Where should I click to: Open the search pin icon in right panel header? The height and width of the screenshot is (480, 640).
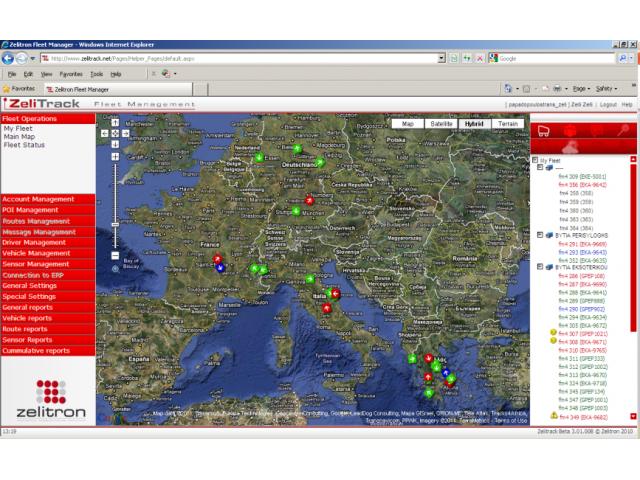point(623,131)
